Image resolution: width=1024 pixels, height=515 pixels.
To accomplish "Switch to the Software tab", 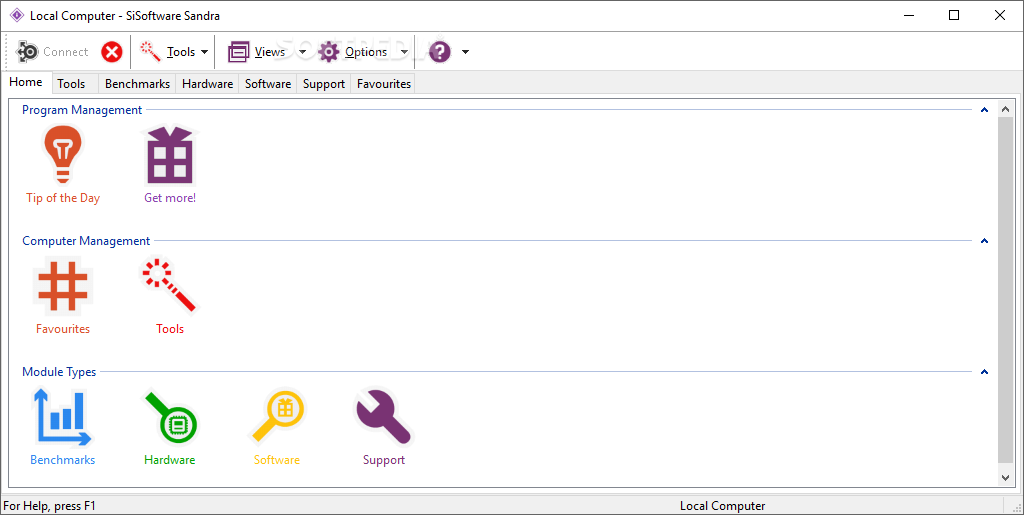I will click(x=268, y=84).
